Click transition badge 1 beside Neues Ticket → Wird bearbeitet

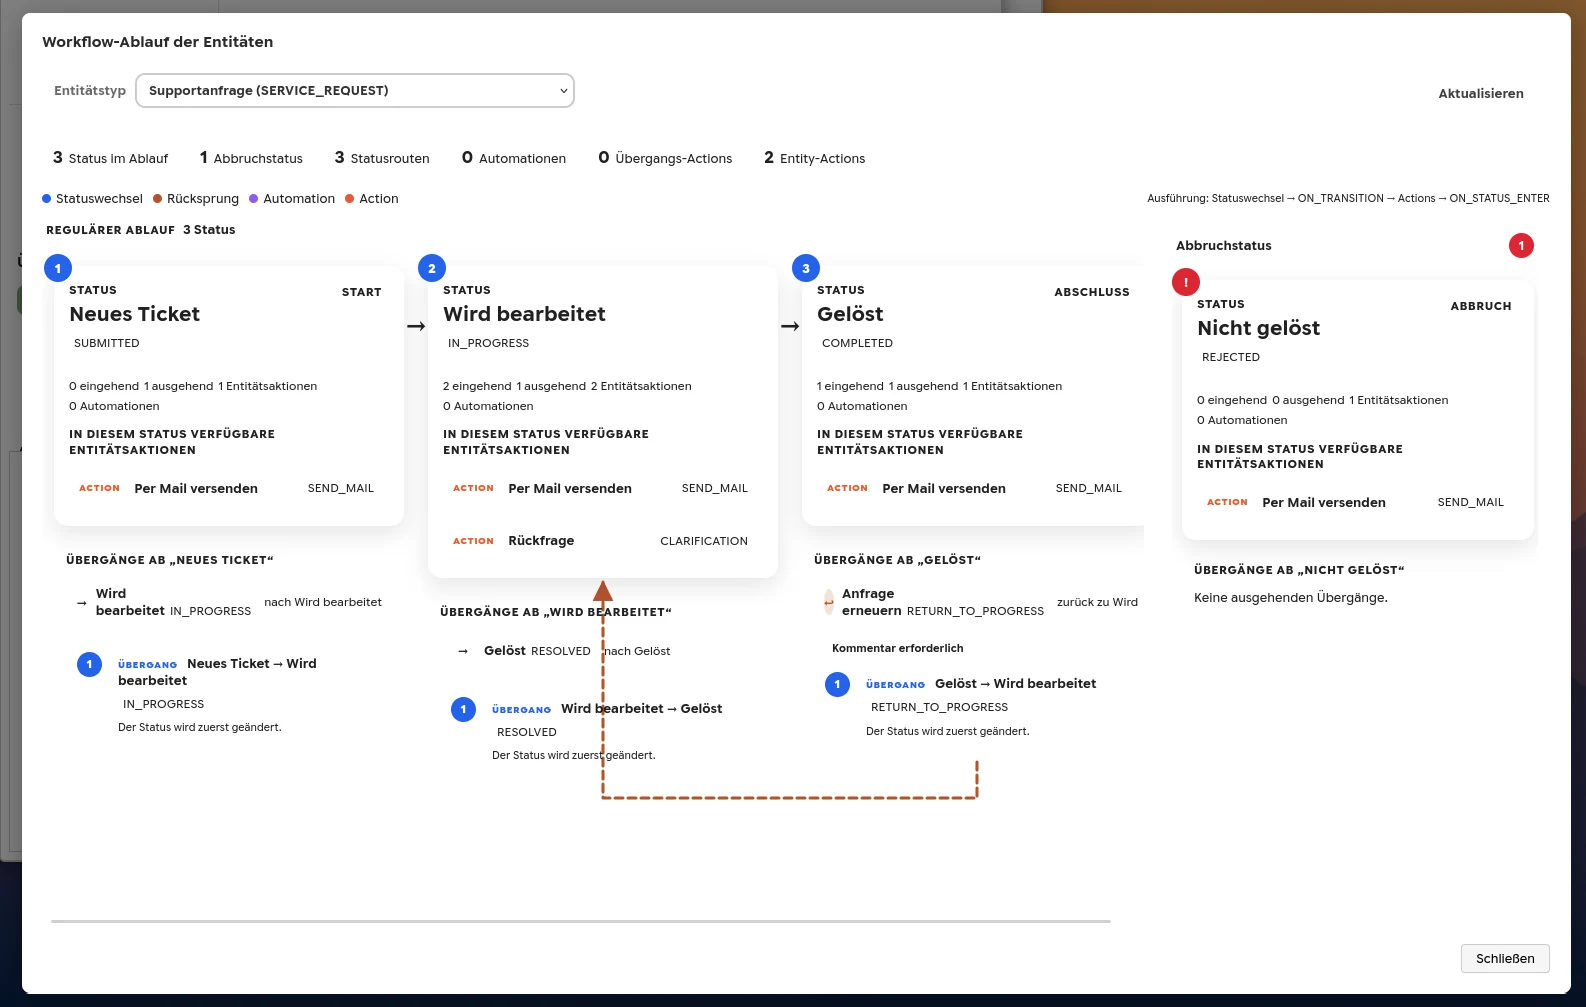point(89,664)
